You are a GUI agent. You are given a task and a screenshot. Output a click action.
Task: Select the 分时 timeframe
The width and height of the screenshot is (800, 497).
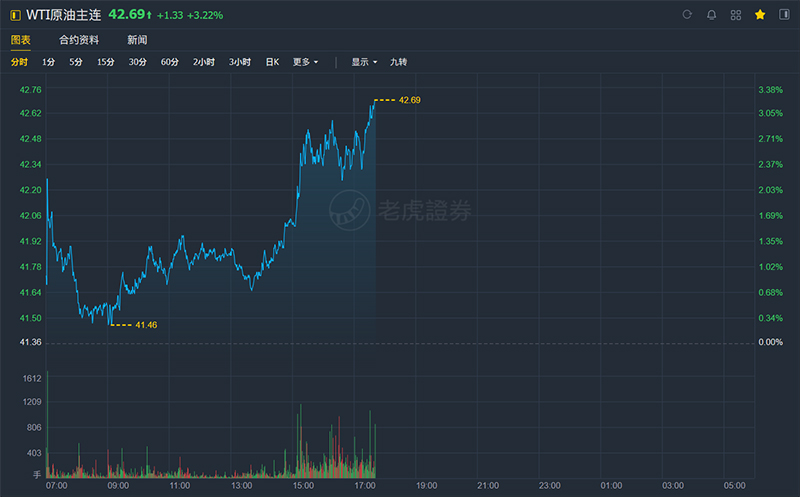20,62
